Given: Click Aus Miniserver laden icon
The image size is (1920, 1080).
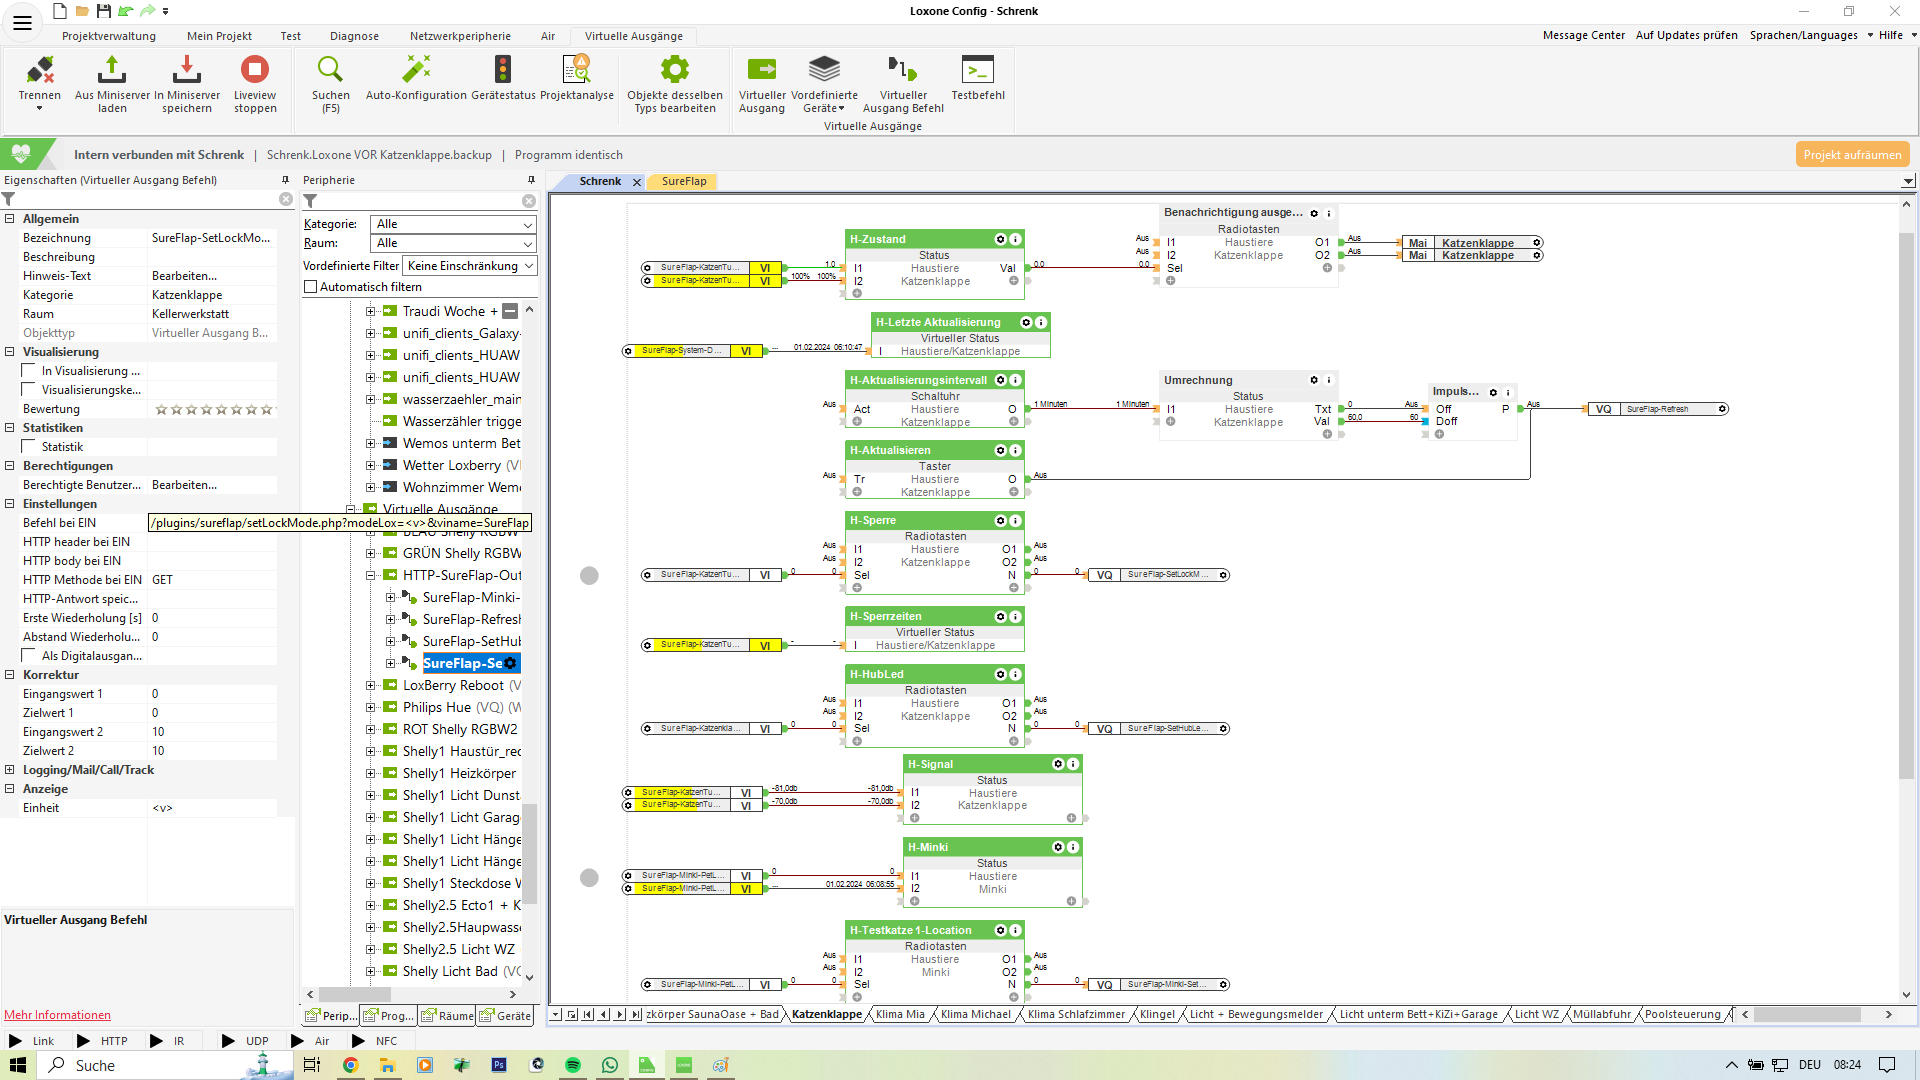Looking at the screenshot, I should 112,70.
